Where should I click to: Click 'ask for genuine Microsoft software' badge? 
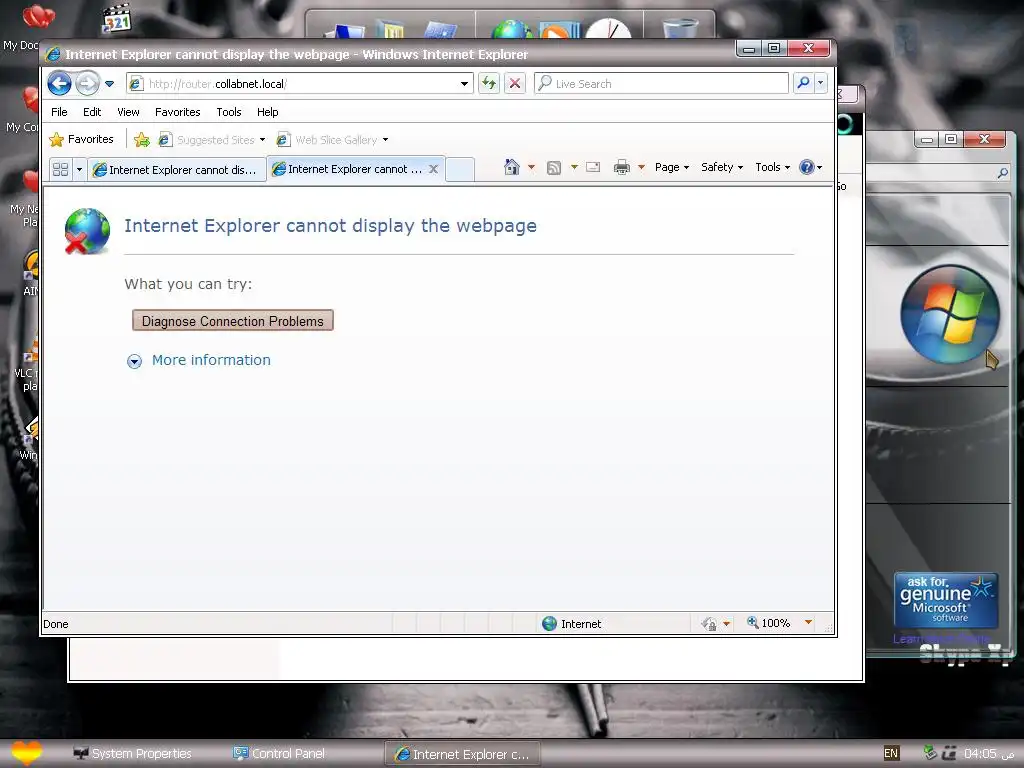[x=946, y=600]
